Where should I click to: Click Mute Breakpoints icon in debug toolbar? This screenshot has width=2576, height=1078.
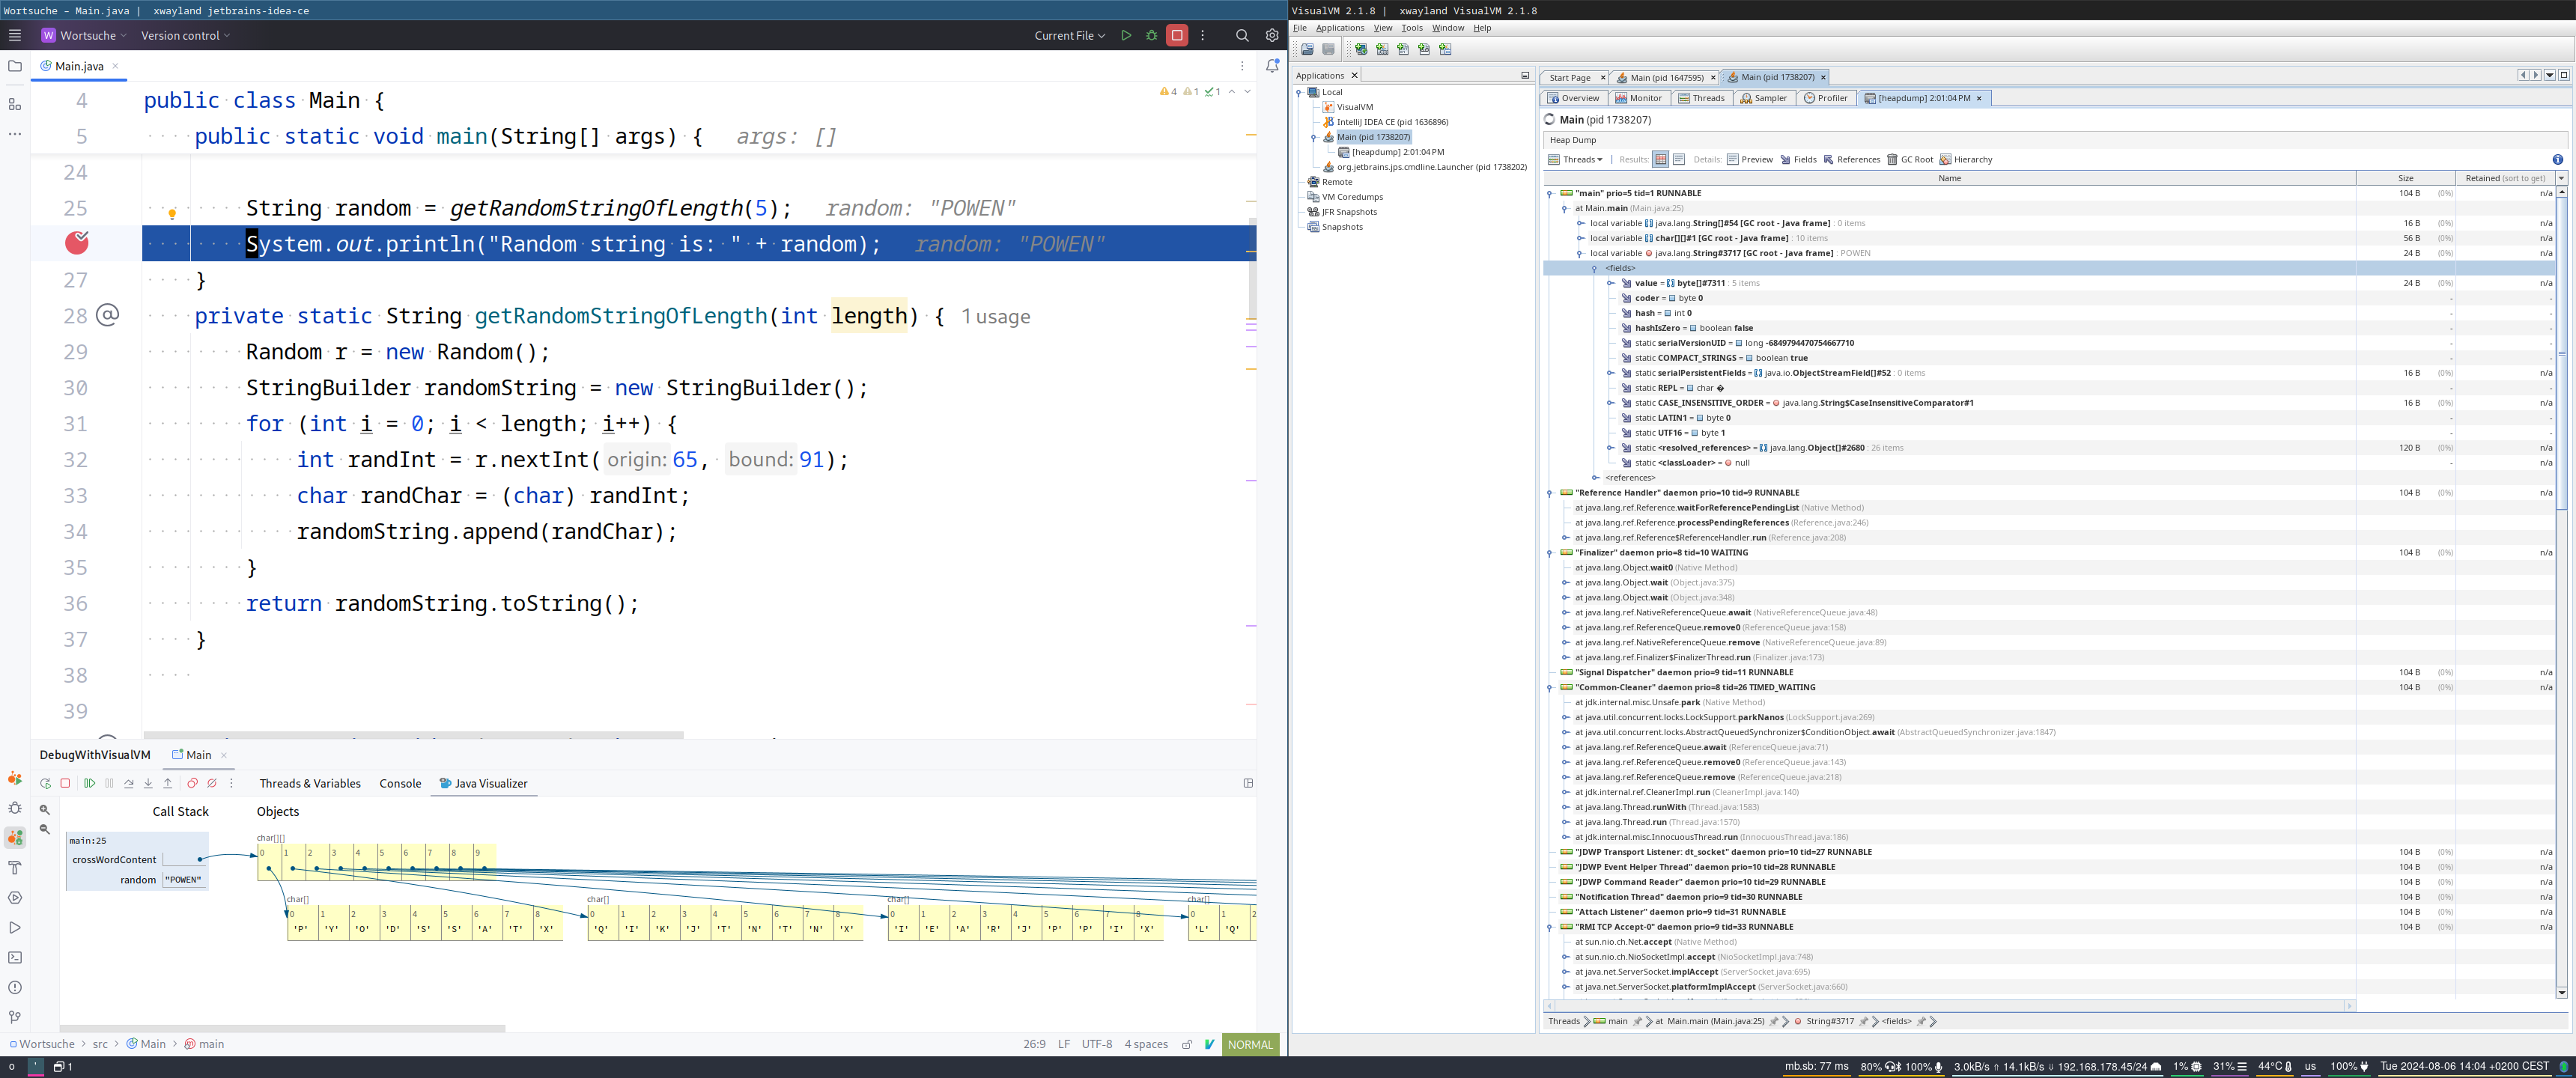212,784
